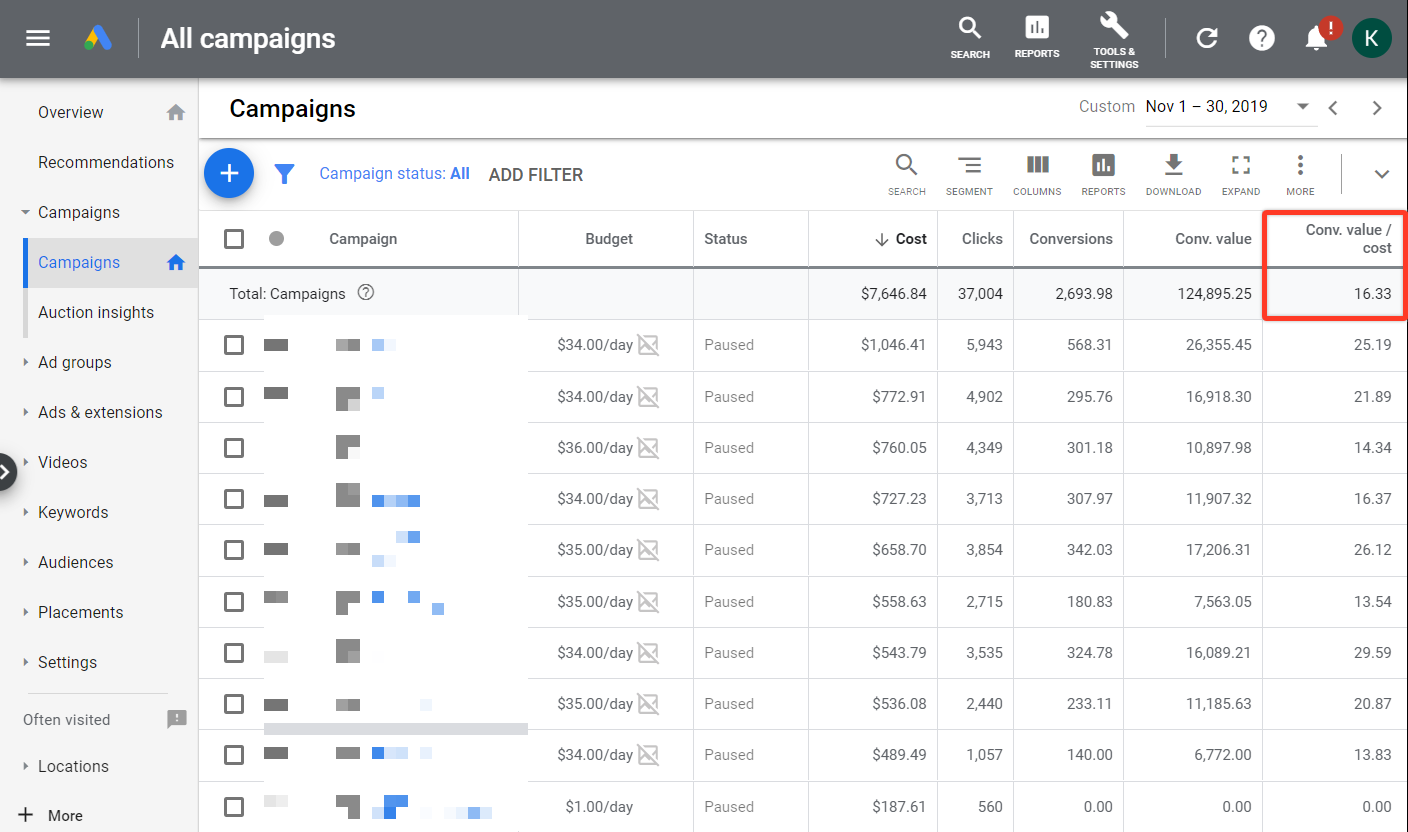Viewport: 1408px width, 832px height.
Task: Open feedback icon next to Often visited
Action: point(177,719)
